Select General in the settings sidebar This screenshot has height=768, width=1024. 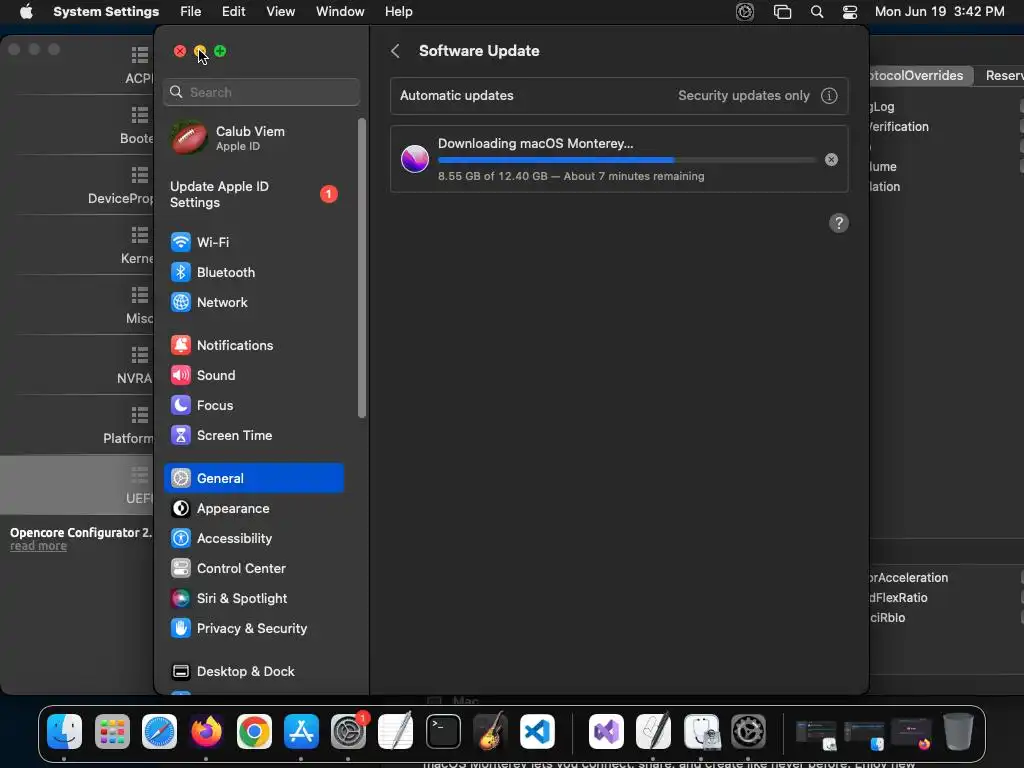(254, 478)
